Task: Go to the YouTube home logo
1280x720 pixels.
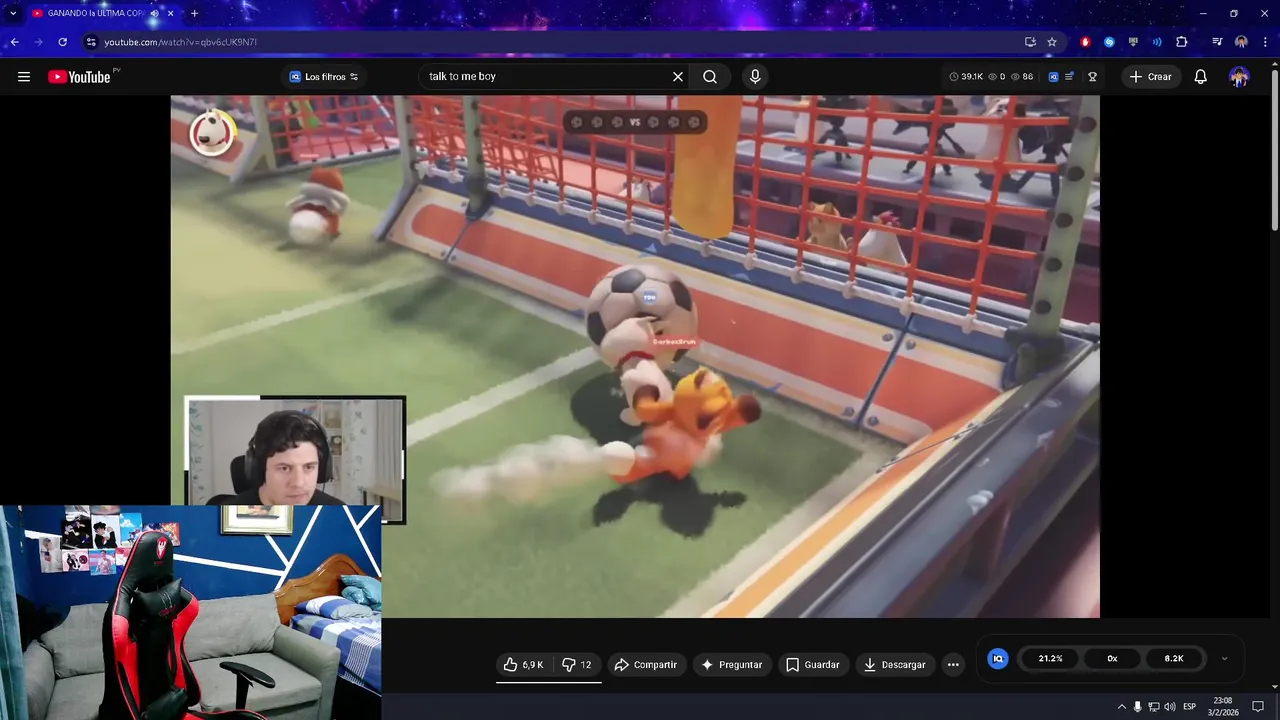Action: [79, 77]
